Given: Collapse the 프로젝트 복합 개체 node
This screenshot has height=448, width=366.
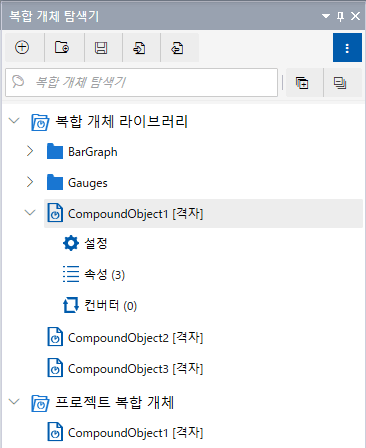Looking at the screenshot, I should (14, 401).
